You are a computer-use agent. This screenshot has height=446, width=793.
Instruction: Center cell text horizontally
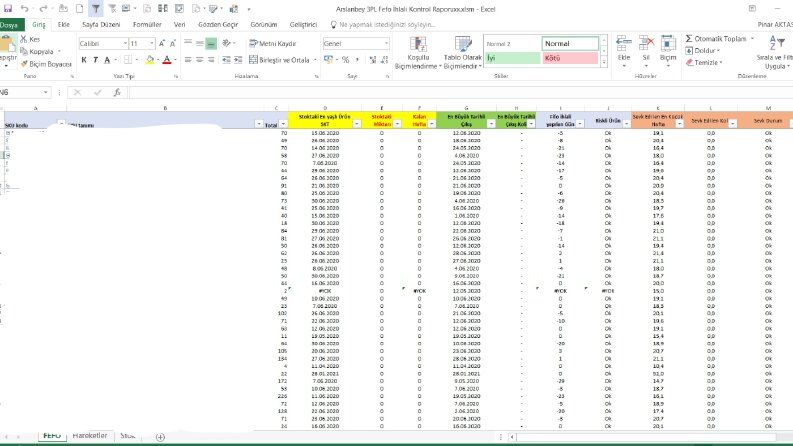pyautogui.click(x=200, y=60)
